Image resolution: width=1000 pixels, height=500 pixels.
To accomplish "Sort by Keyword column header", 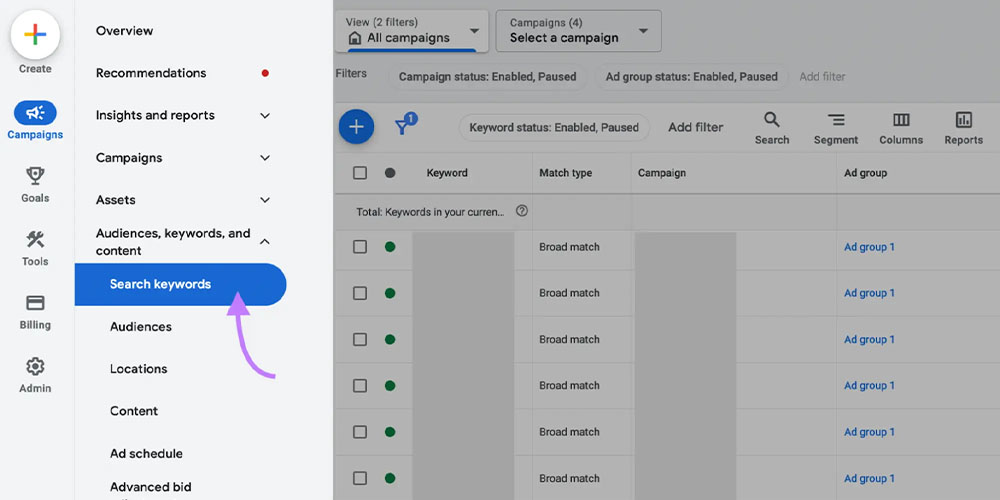I will 446,173.
